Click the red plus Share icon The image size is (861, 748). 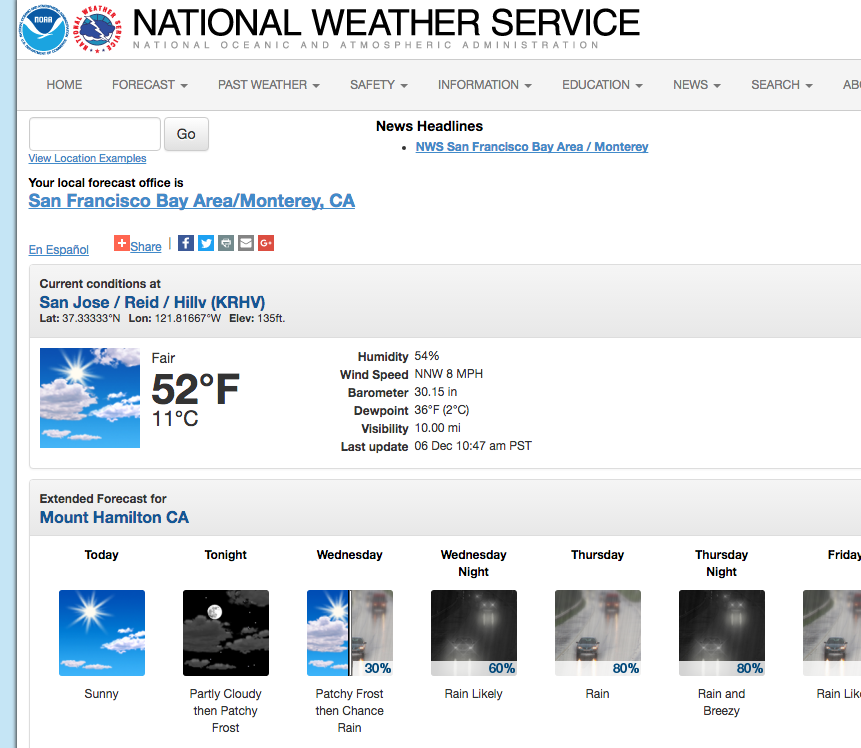pos(122,243)
